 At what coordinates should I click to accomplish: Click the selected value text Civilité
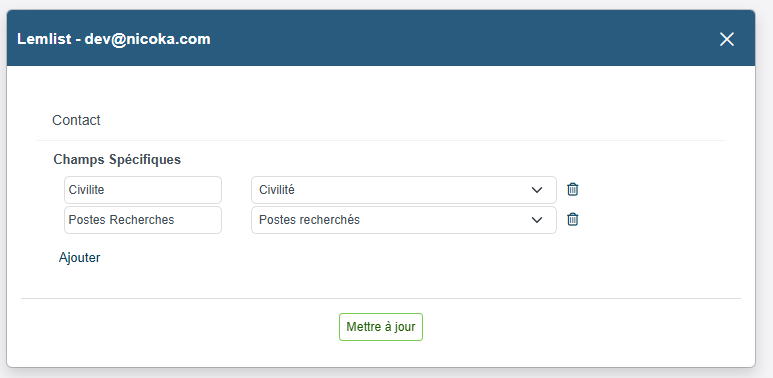277,190
